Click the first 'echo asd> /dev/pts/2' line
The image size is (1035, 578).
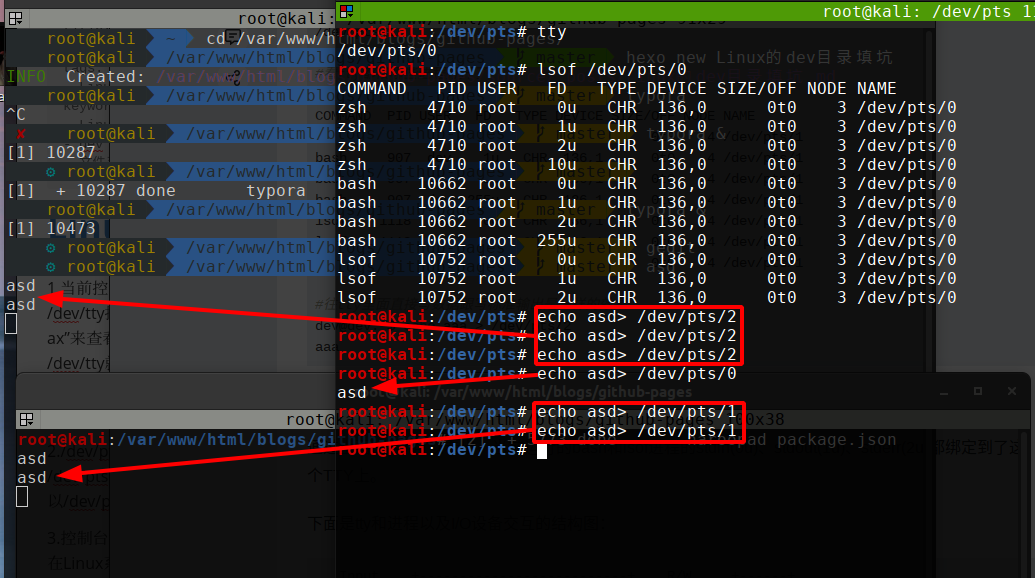pos(636,316)
